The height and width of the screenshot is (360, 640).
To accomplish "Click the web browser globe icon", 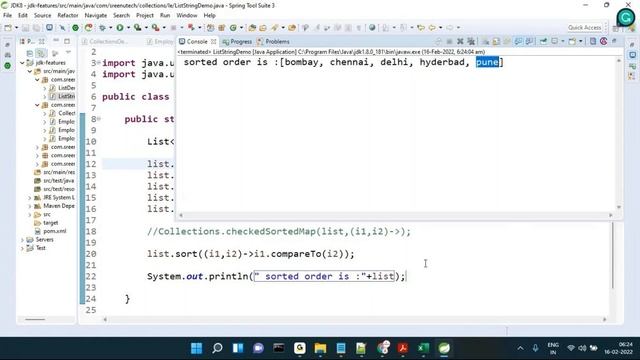I will pyautogui.click(x=372, y=27).
